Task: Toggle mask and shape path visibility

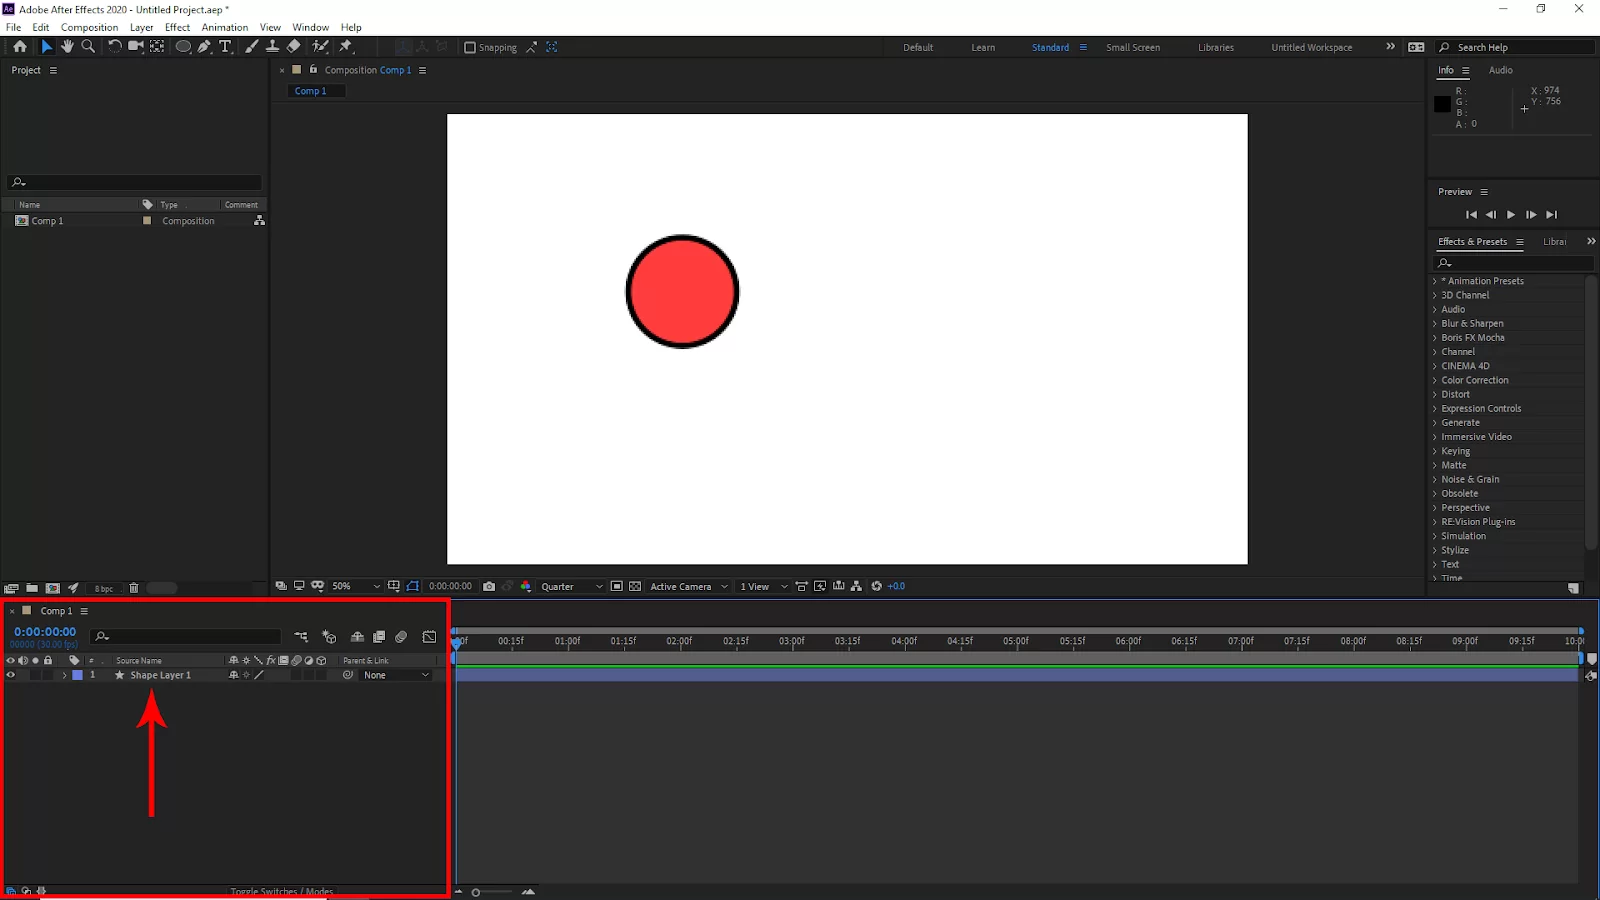Action: (413, 587)
